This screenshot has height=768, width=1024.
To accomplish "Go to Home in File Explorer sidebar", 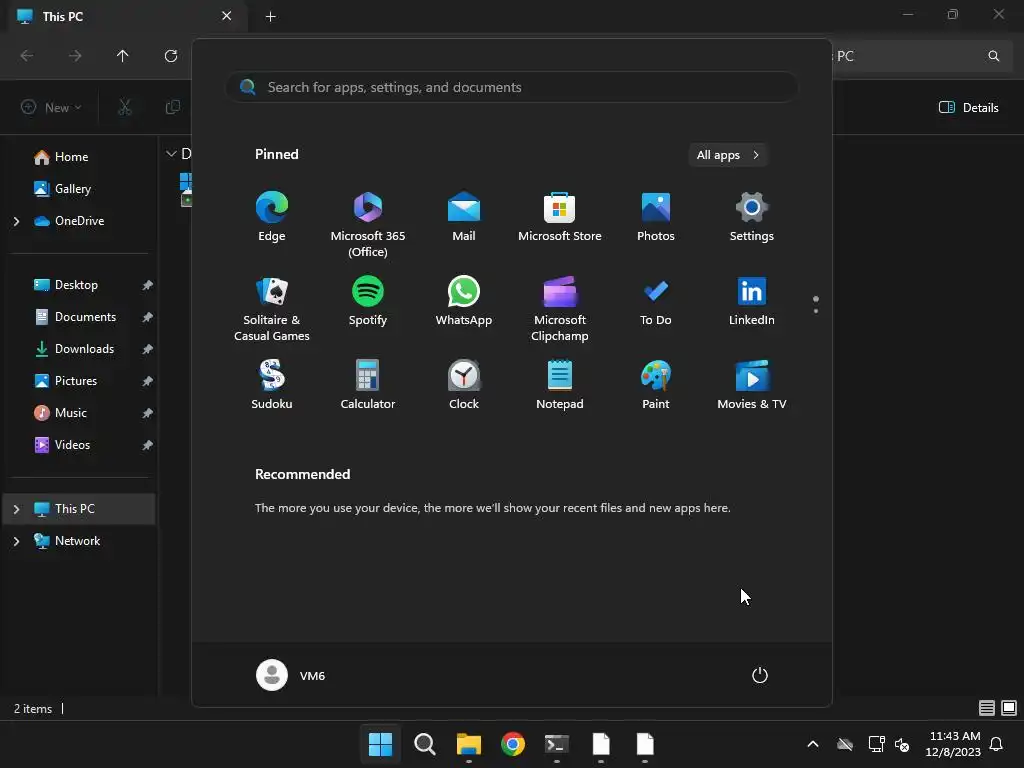I will click(71, 157).
